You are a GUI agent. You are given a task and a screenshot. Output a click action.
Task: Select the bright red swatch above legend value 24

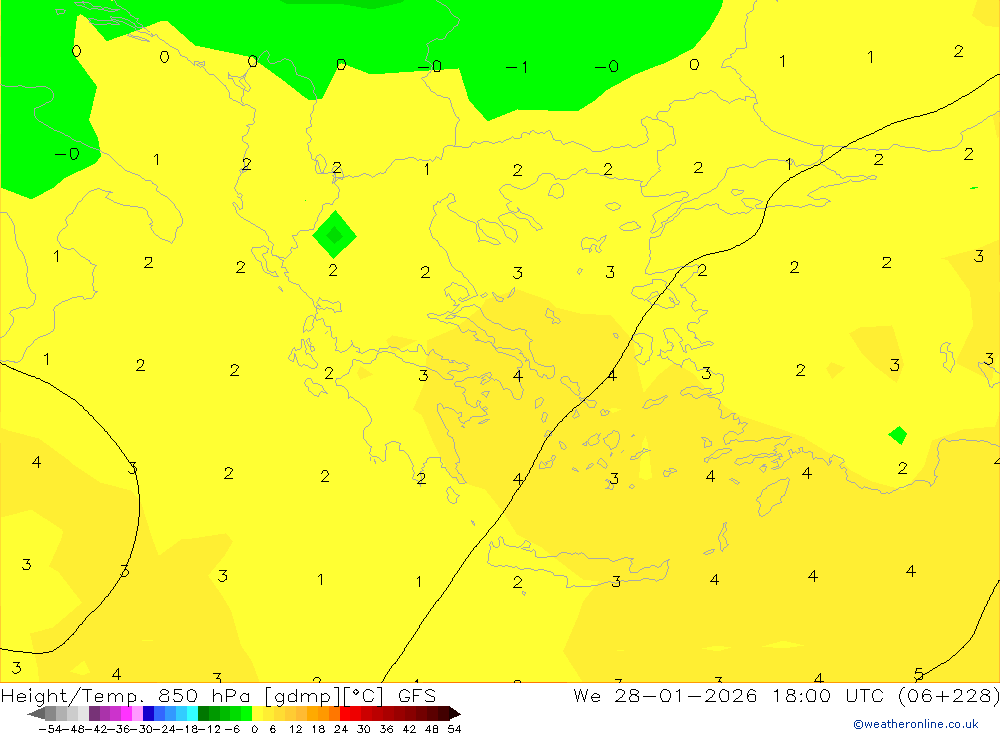(345, 714)
